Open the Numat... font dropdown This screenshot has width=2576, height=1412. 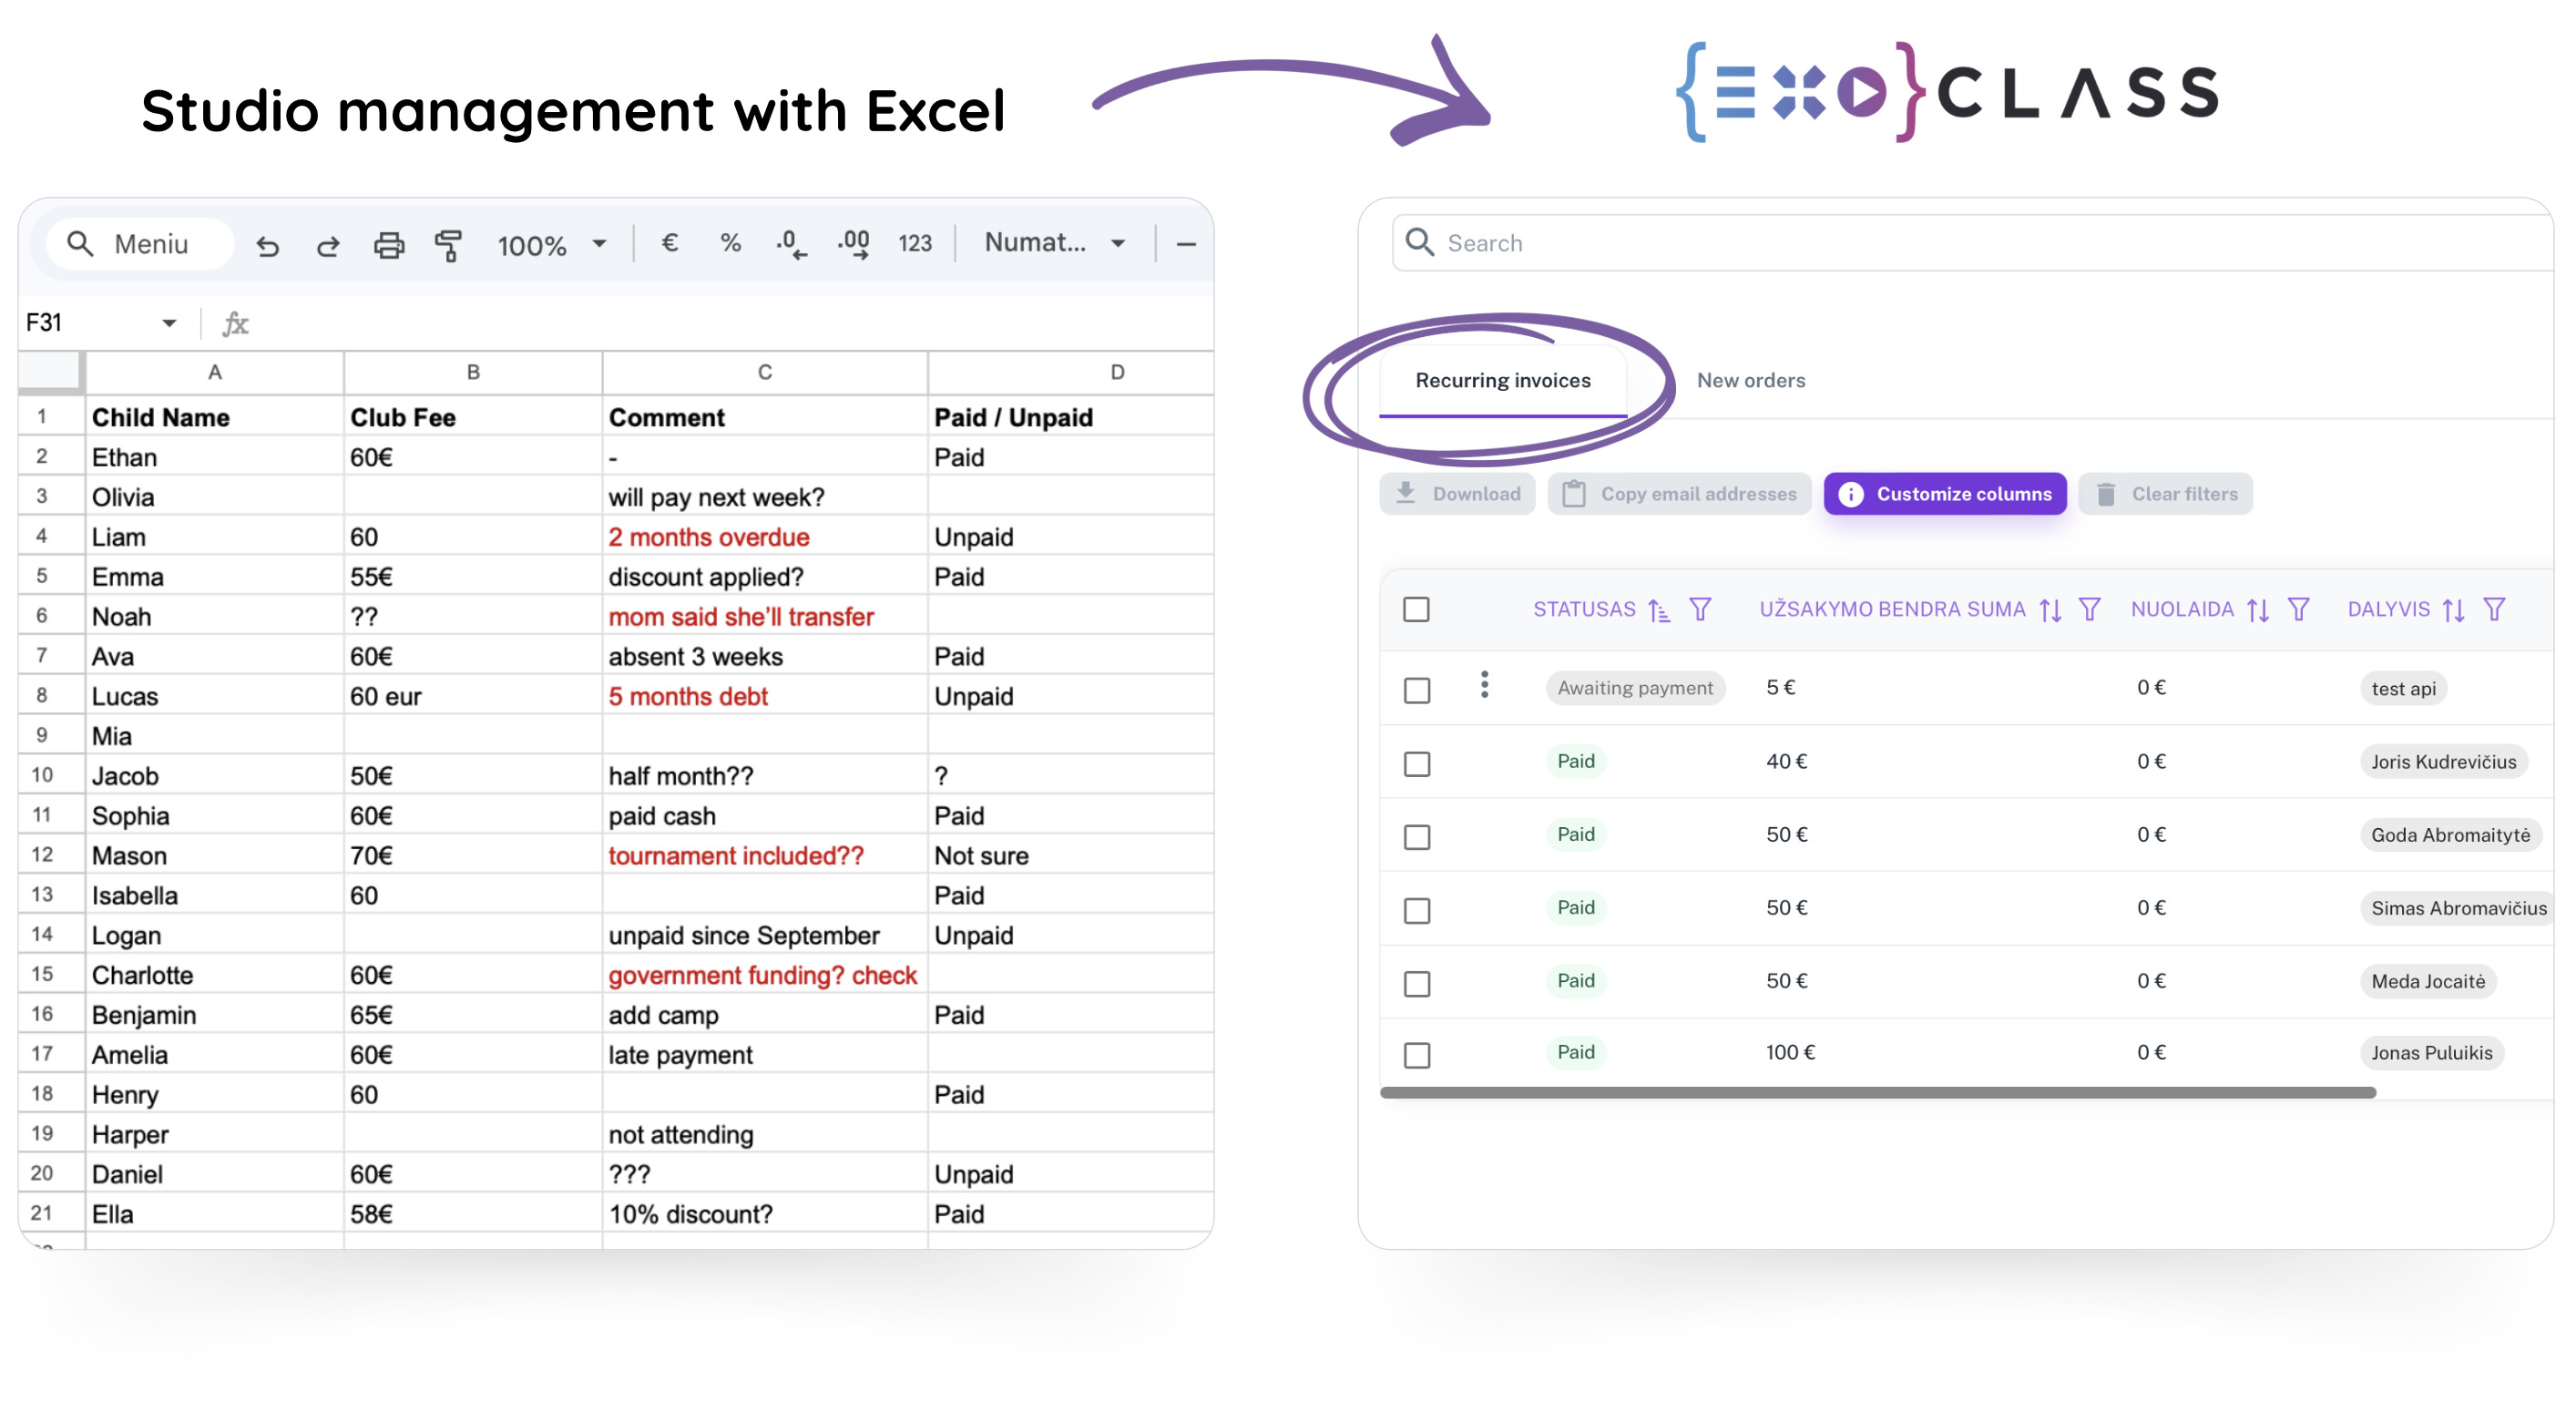click(1055, 243)
